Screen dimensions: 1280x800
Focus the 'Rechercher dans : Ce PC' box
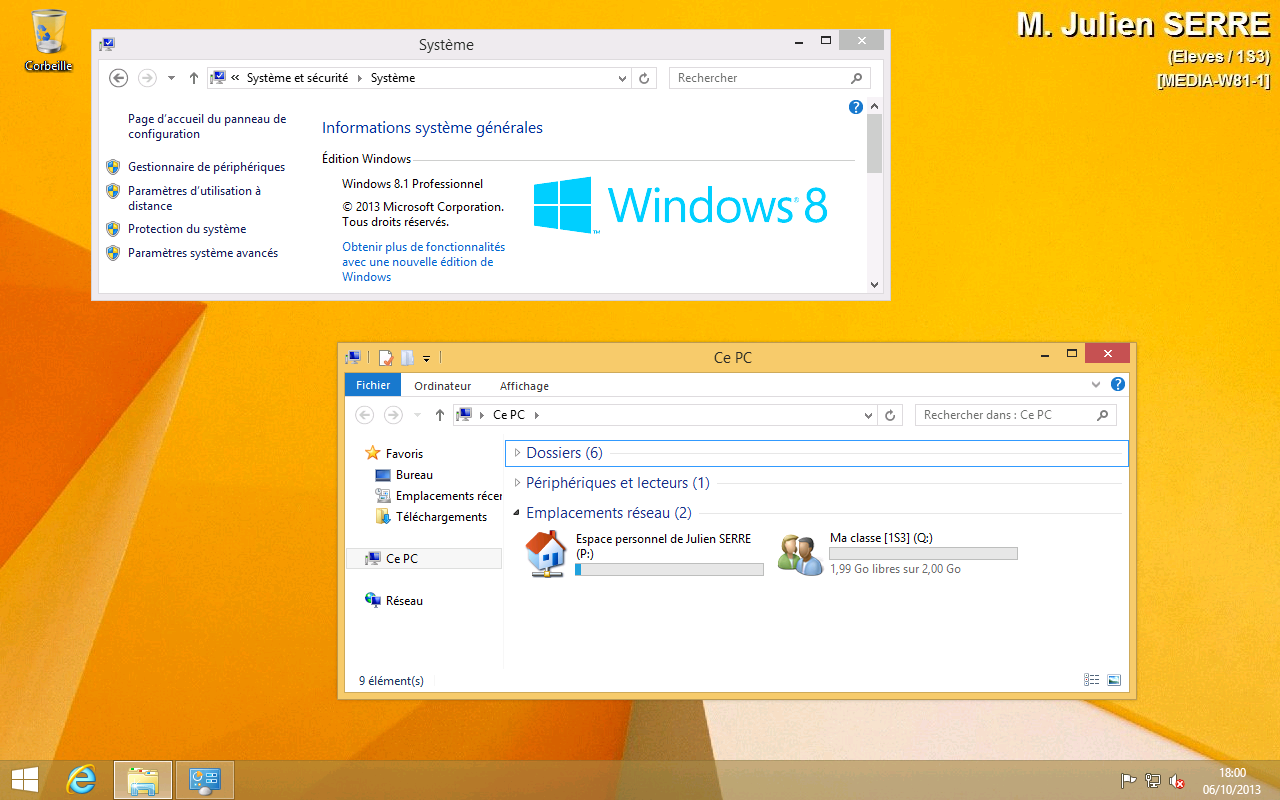point(1015,415)
